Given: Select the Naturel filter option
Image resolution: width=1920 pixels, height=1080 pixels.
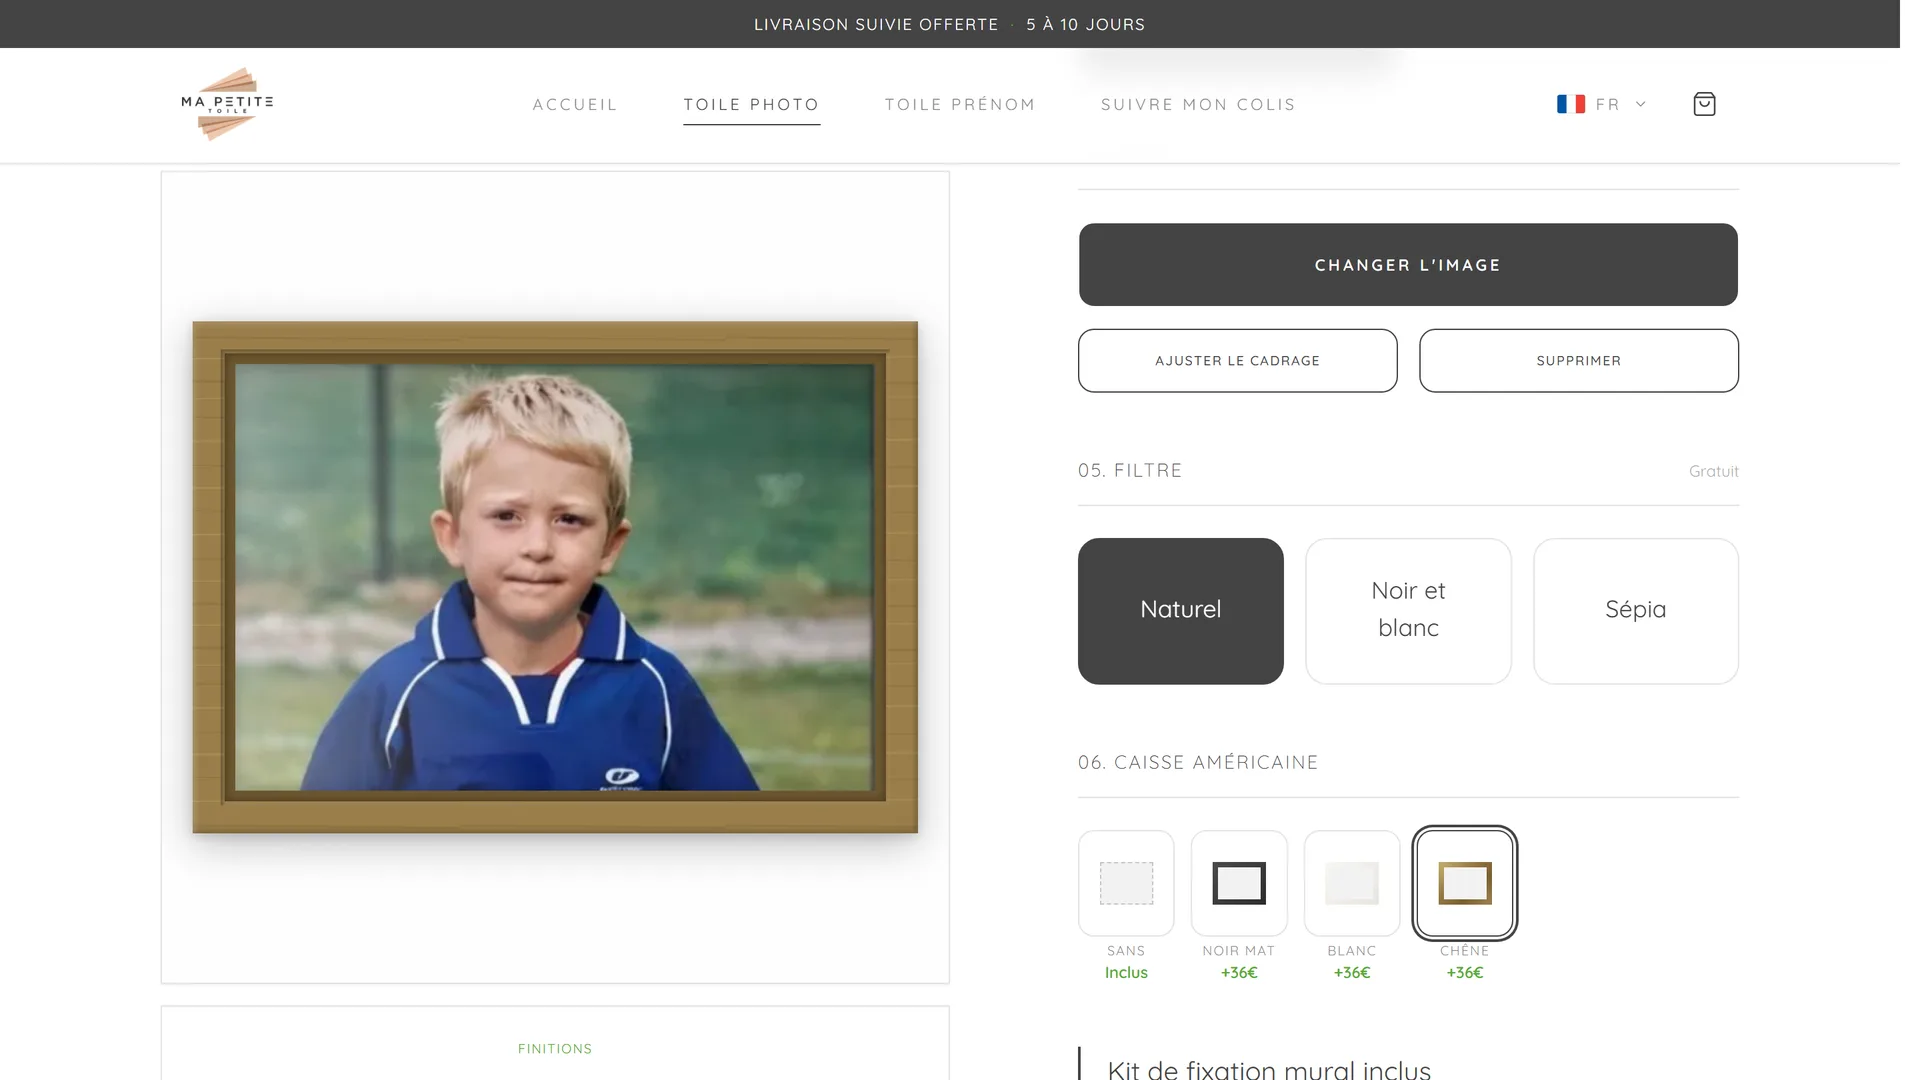Looking at the screenshot, I should pyautogui.click(x=1180, y=611).
